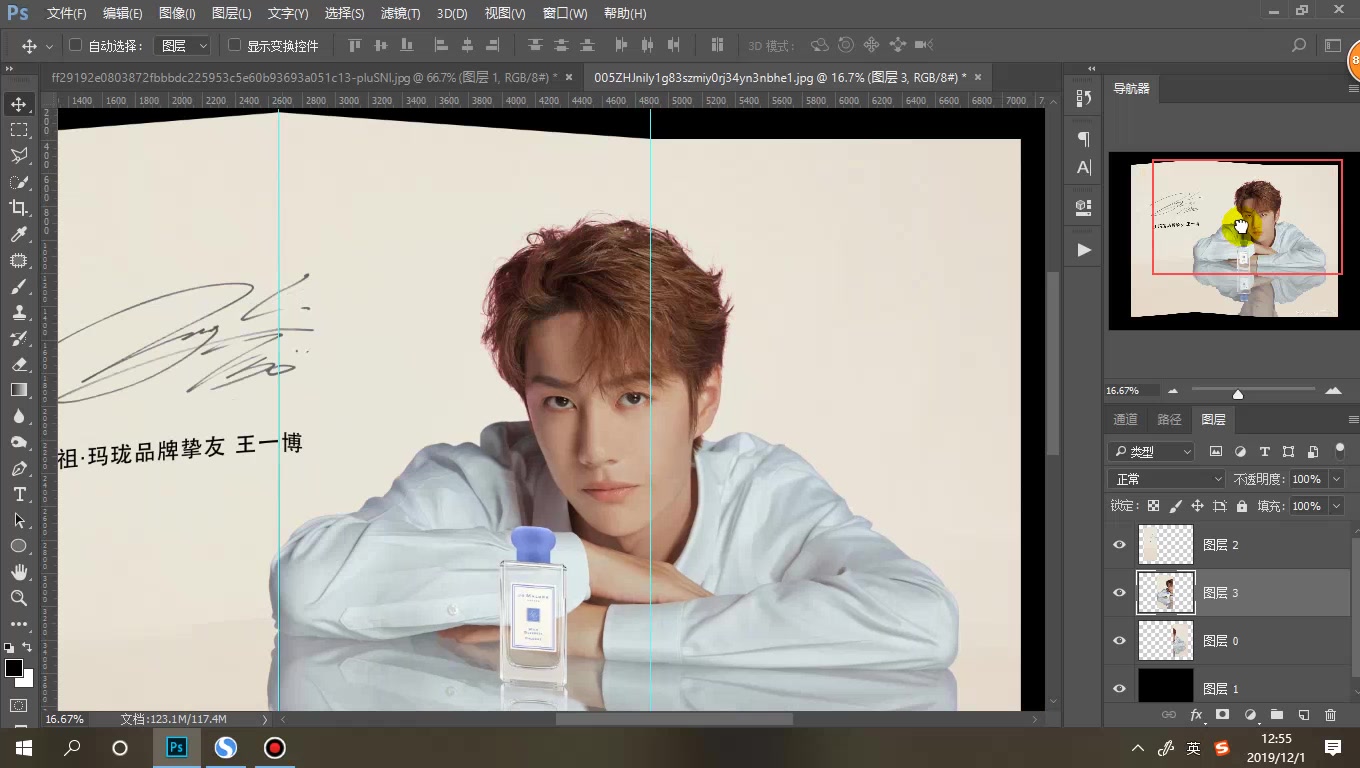Select the Eraser tool
This screenshot has width=1360, height=768.
(x=18, y=364)
